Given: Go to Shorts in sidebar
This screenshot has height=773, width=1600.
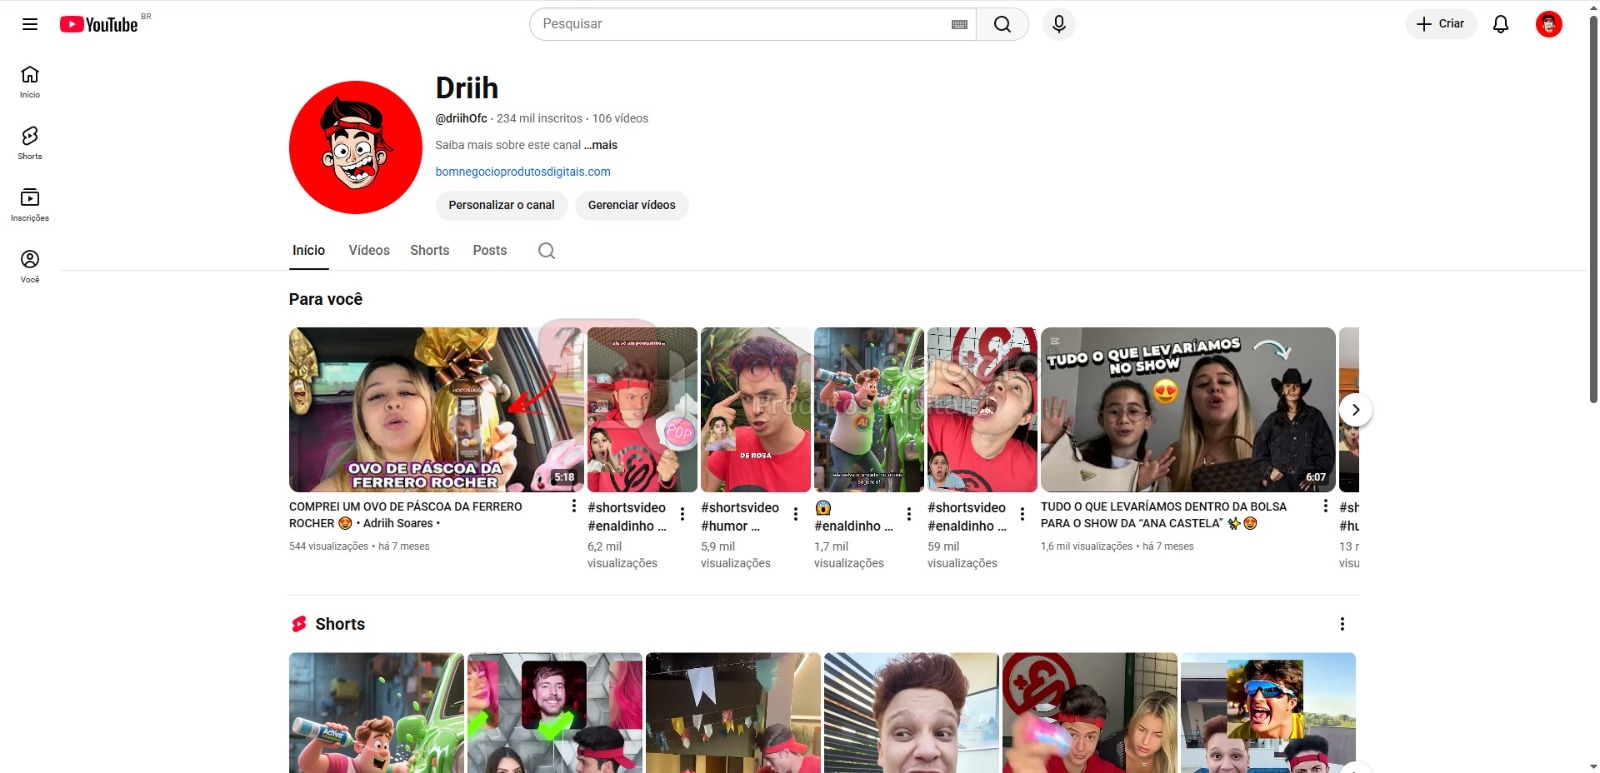Looking at the screenshot, I should click(30, 142).
